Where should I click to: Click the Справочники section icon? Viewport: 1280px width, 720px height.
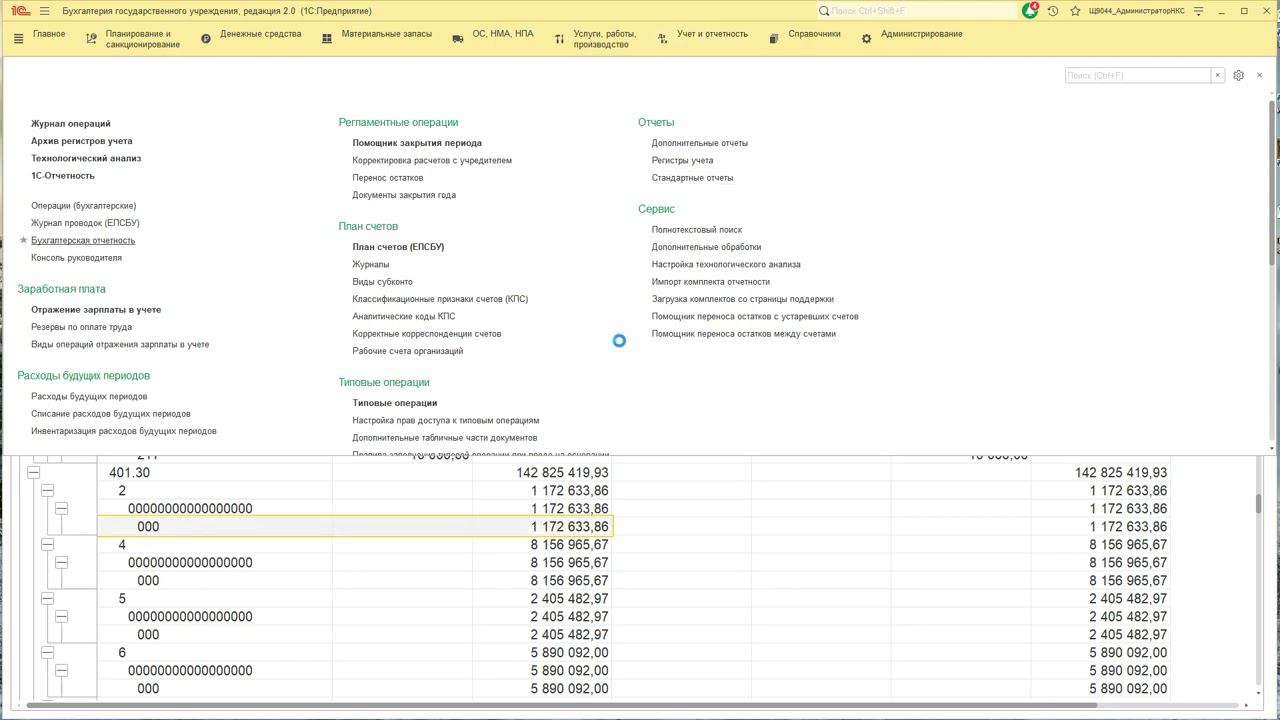(x=774, y=39)
